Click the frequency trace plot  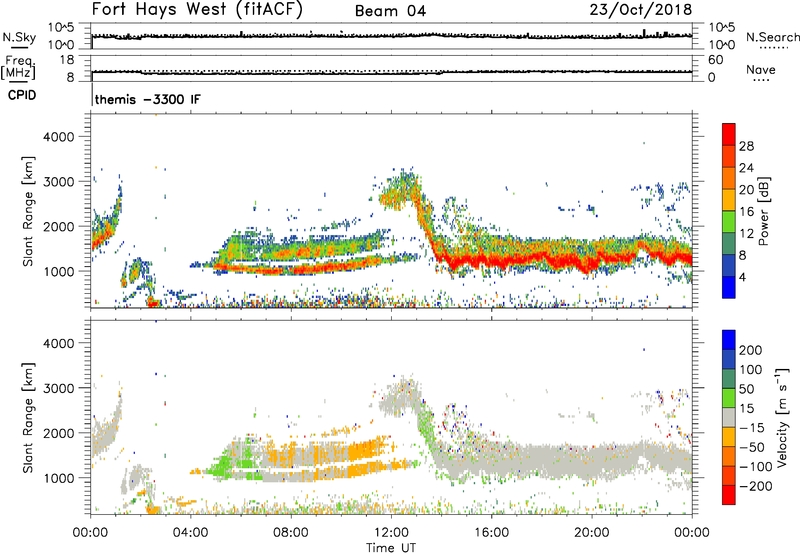[391, 68]
